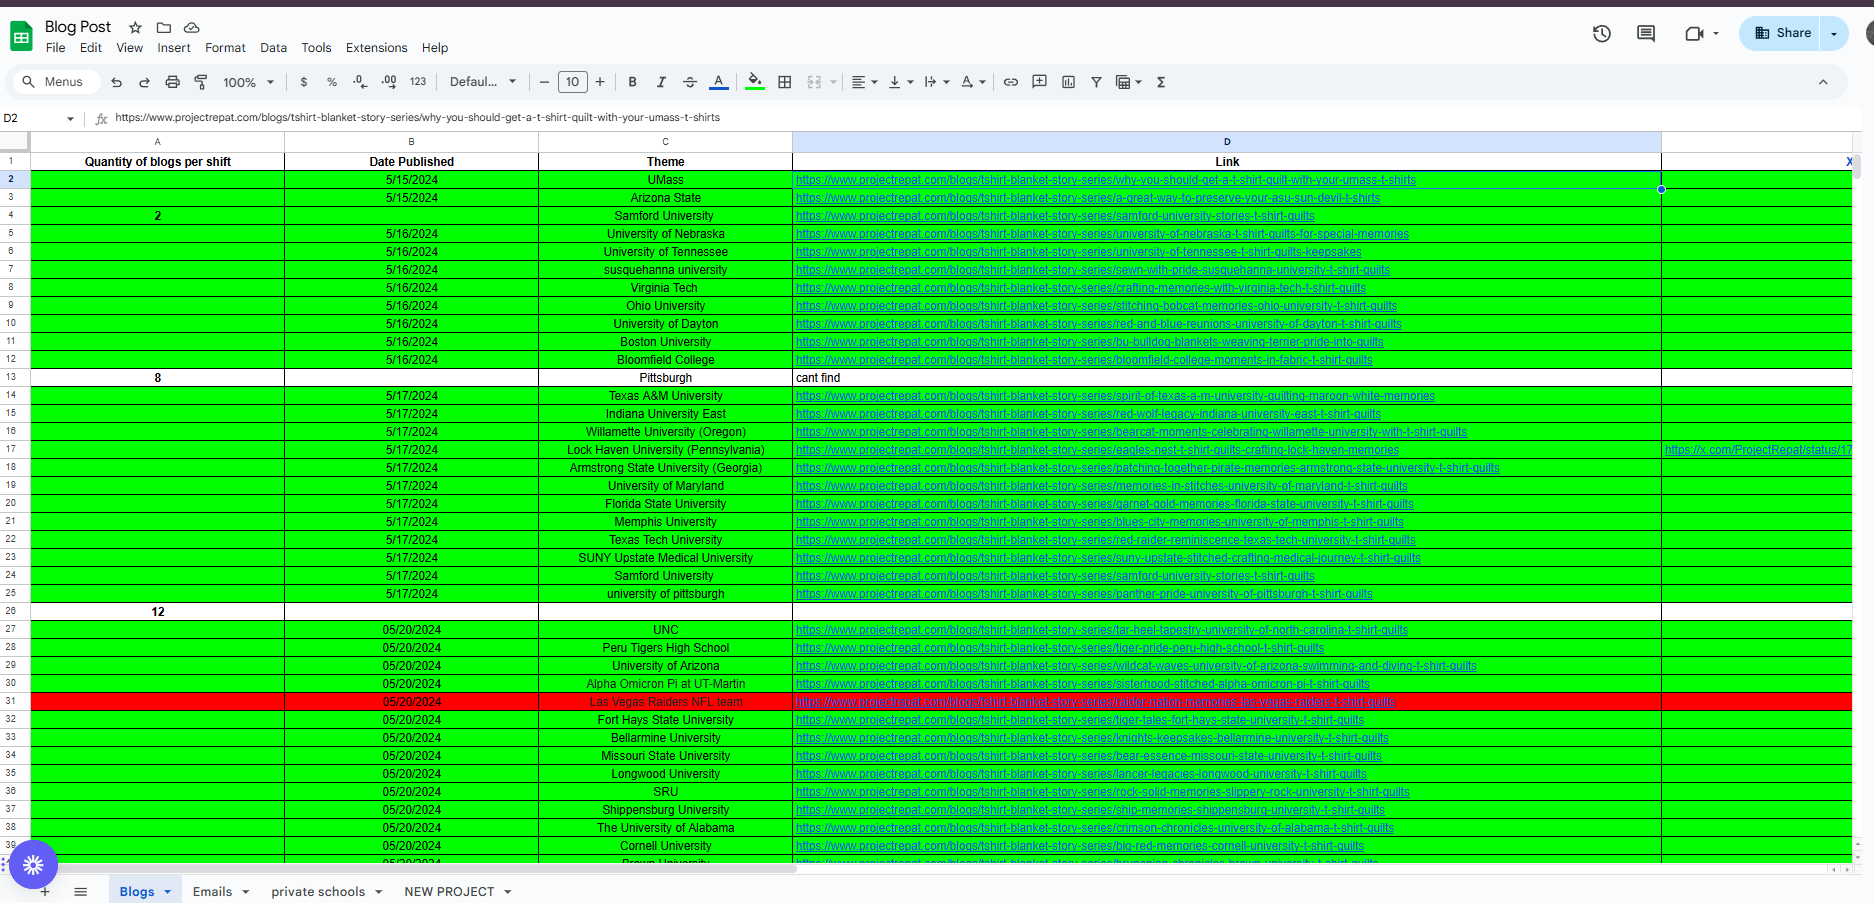1874x903 pixels.
Task: Add a new sheet
Action: coord(45,891)
